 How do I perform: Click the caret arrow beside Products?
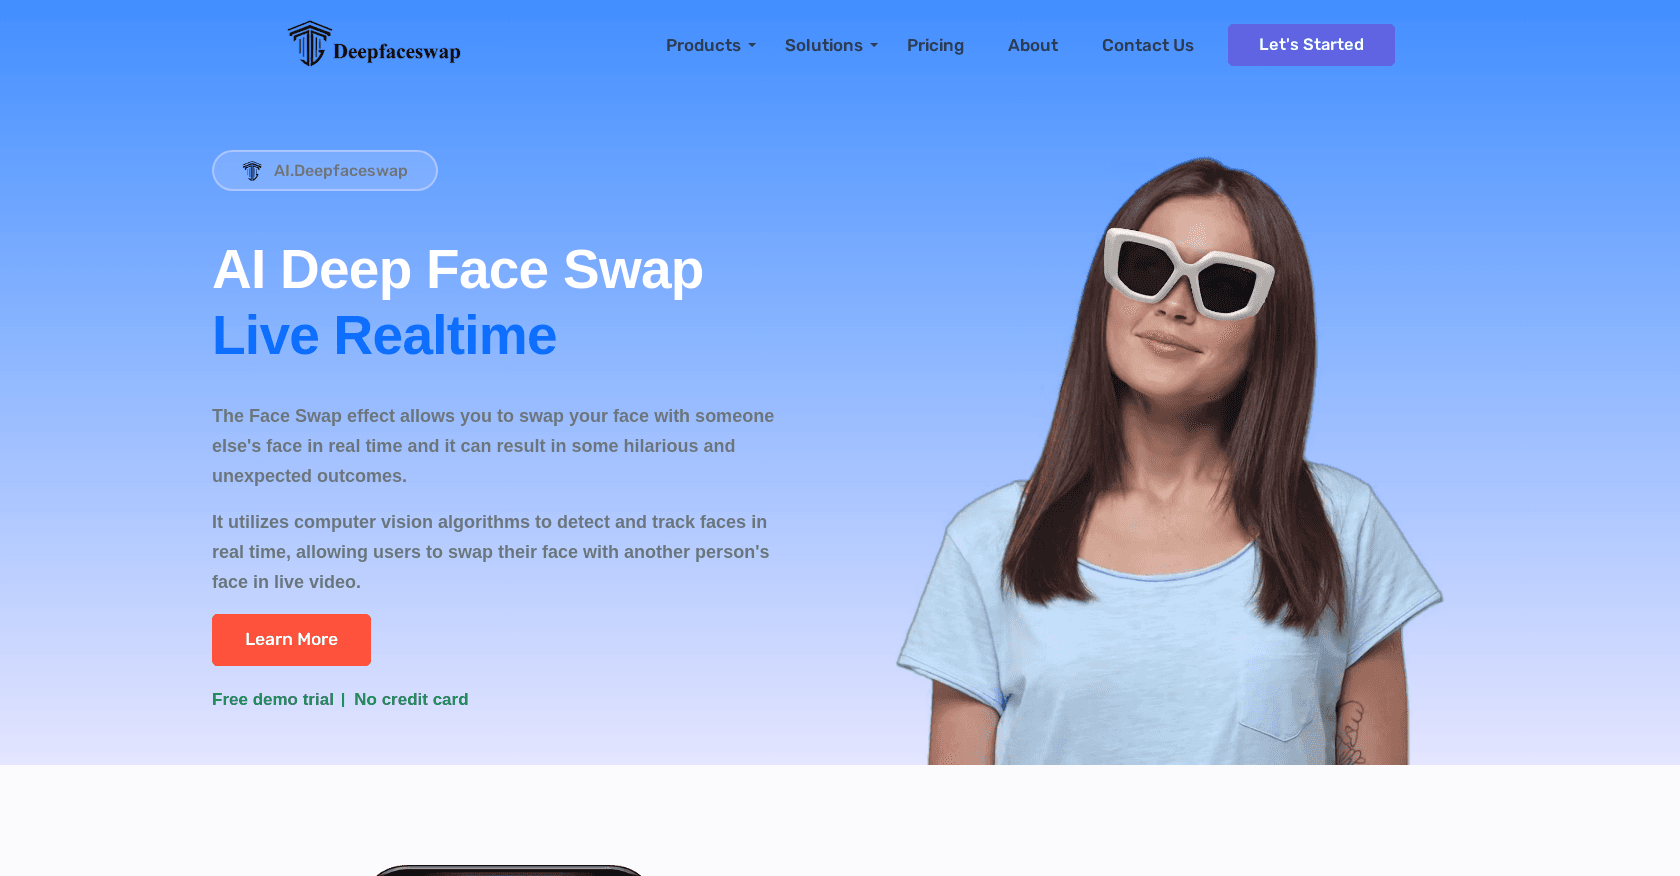coord(752,46)
